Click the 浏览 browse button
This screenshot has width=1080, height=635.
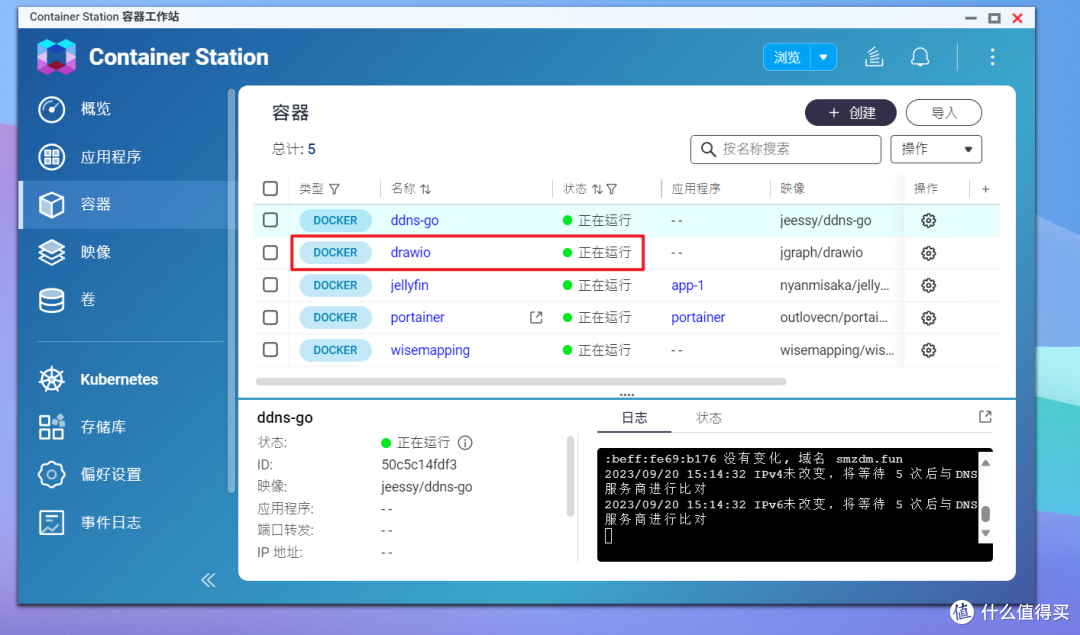tap(787, 57)
